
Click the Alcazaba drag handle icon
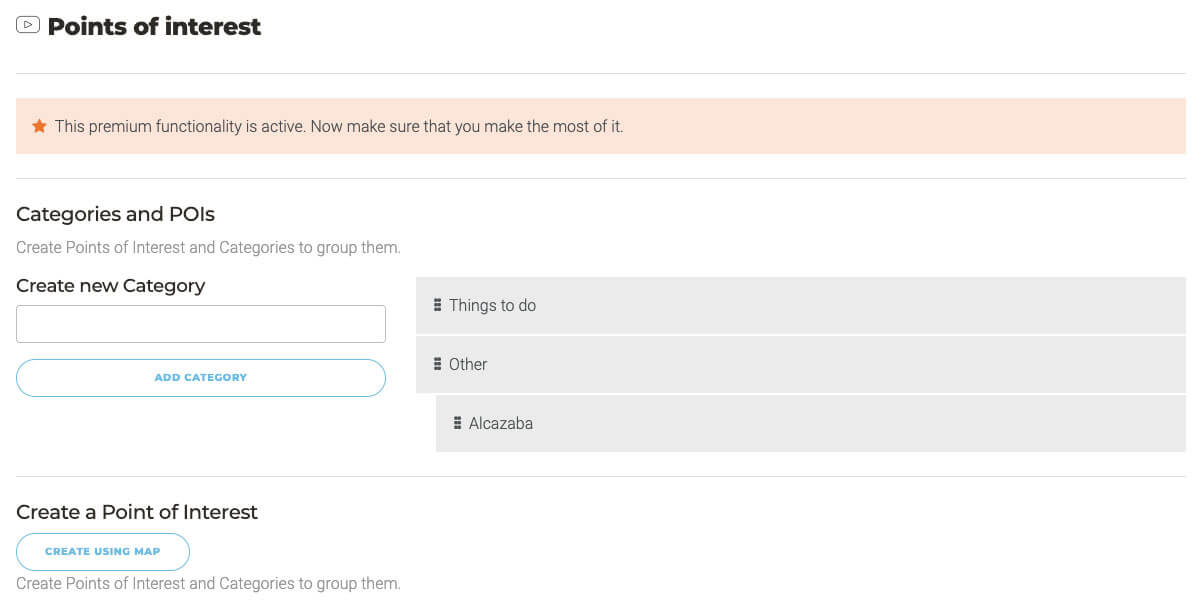(457, 423)
